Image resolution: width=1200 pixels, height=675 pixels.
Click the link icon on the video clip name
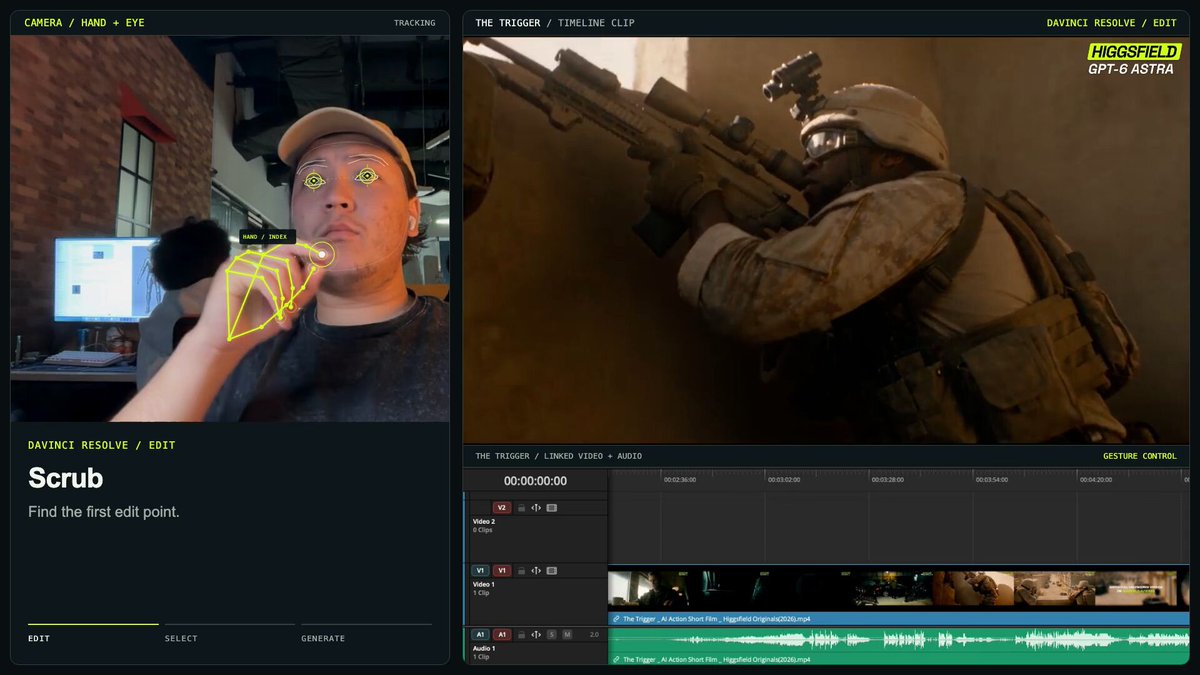[x=616, y=619]
